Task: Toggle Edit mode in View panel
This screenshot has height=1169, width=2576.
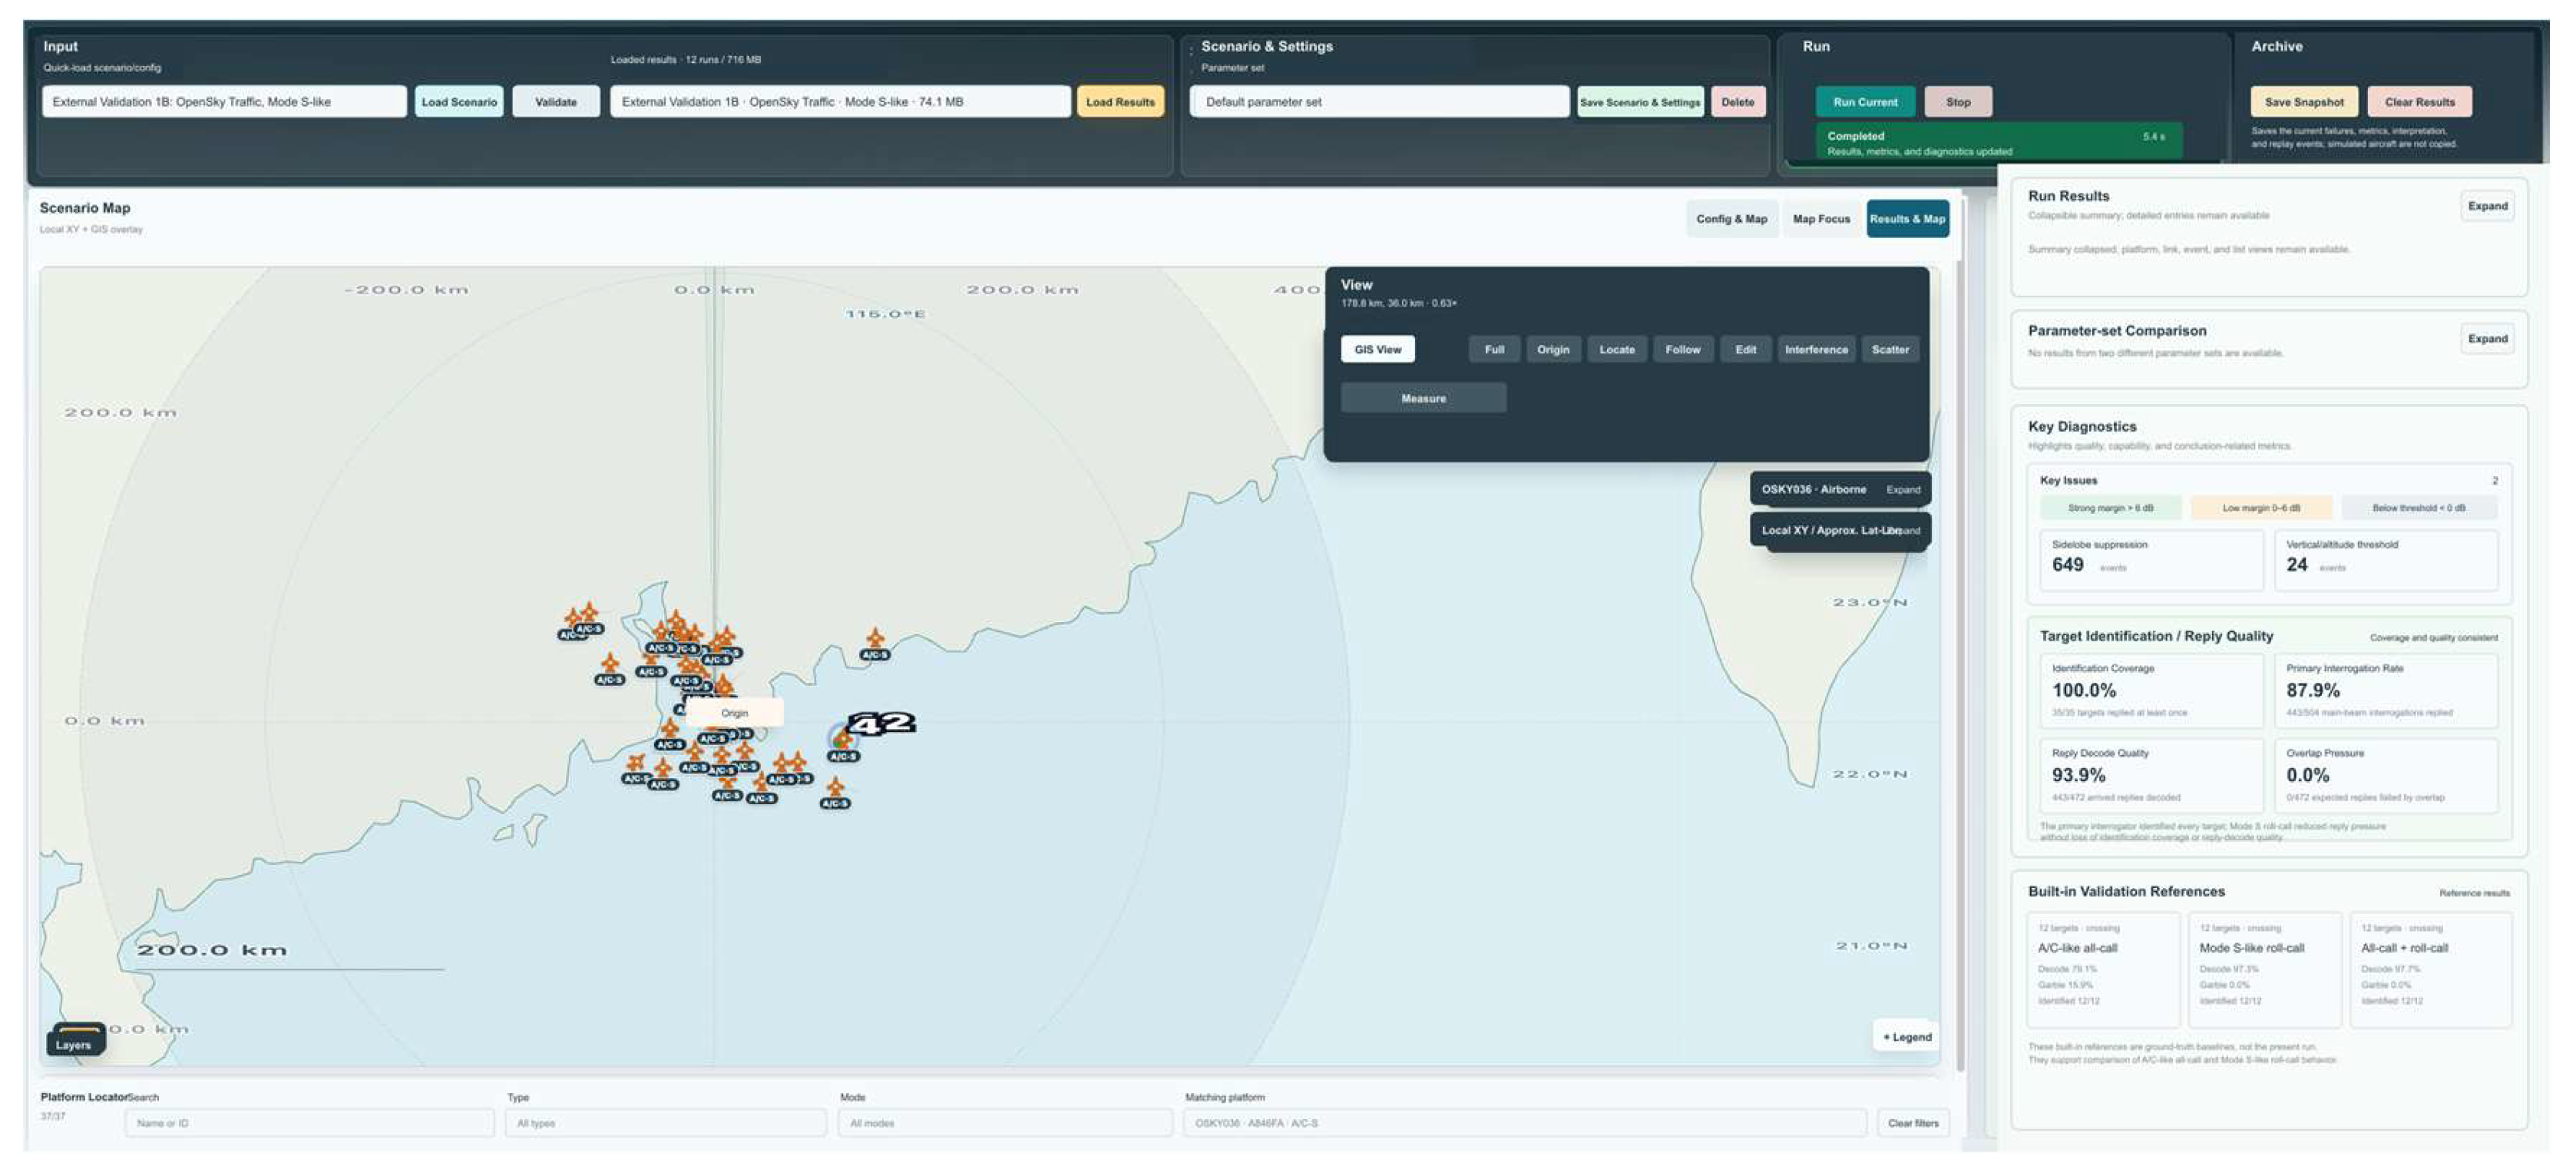Action: click(x=1745, y=350)
